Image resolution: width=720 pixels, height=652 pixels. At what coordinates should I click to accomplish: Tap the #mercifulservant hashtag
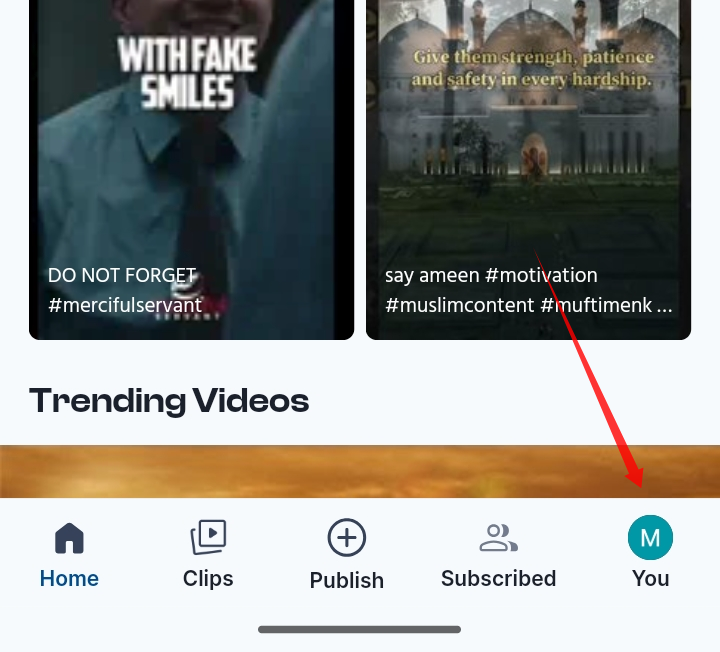125,305
